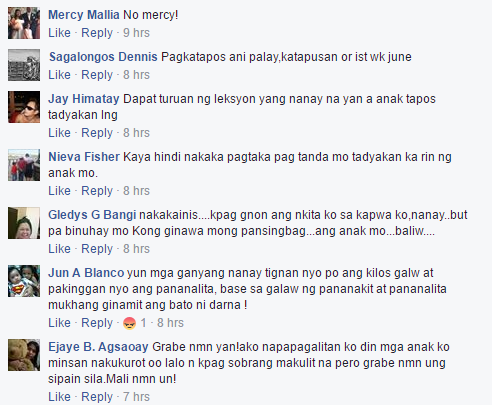Open Gledys G Bangi's avatar thumbnail

(x=24, y=223)
